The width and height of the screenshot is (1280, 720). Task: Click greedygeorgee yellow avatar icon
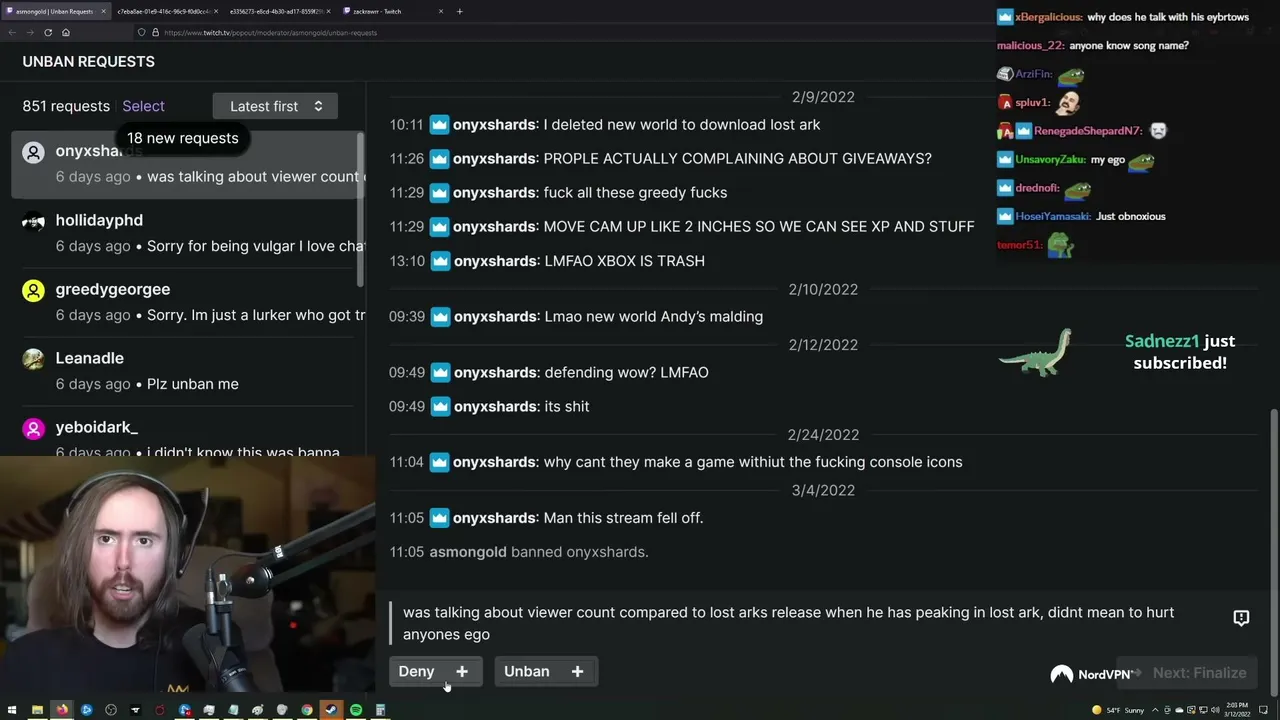(34, 290)
